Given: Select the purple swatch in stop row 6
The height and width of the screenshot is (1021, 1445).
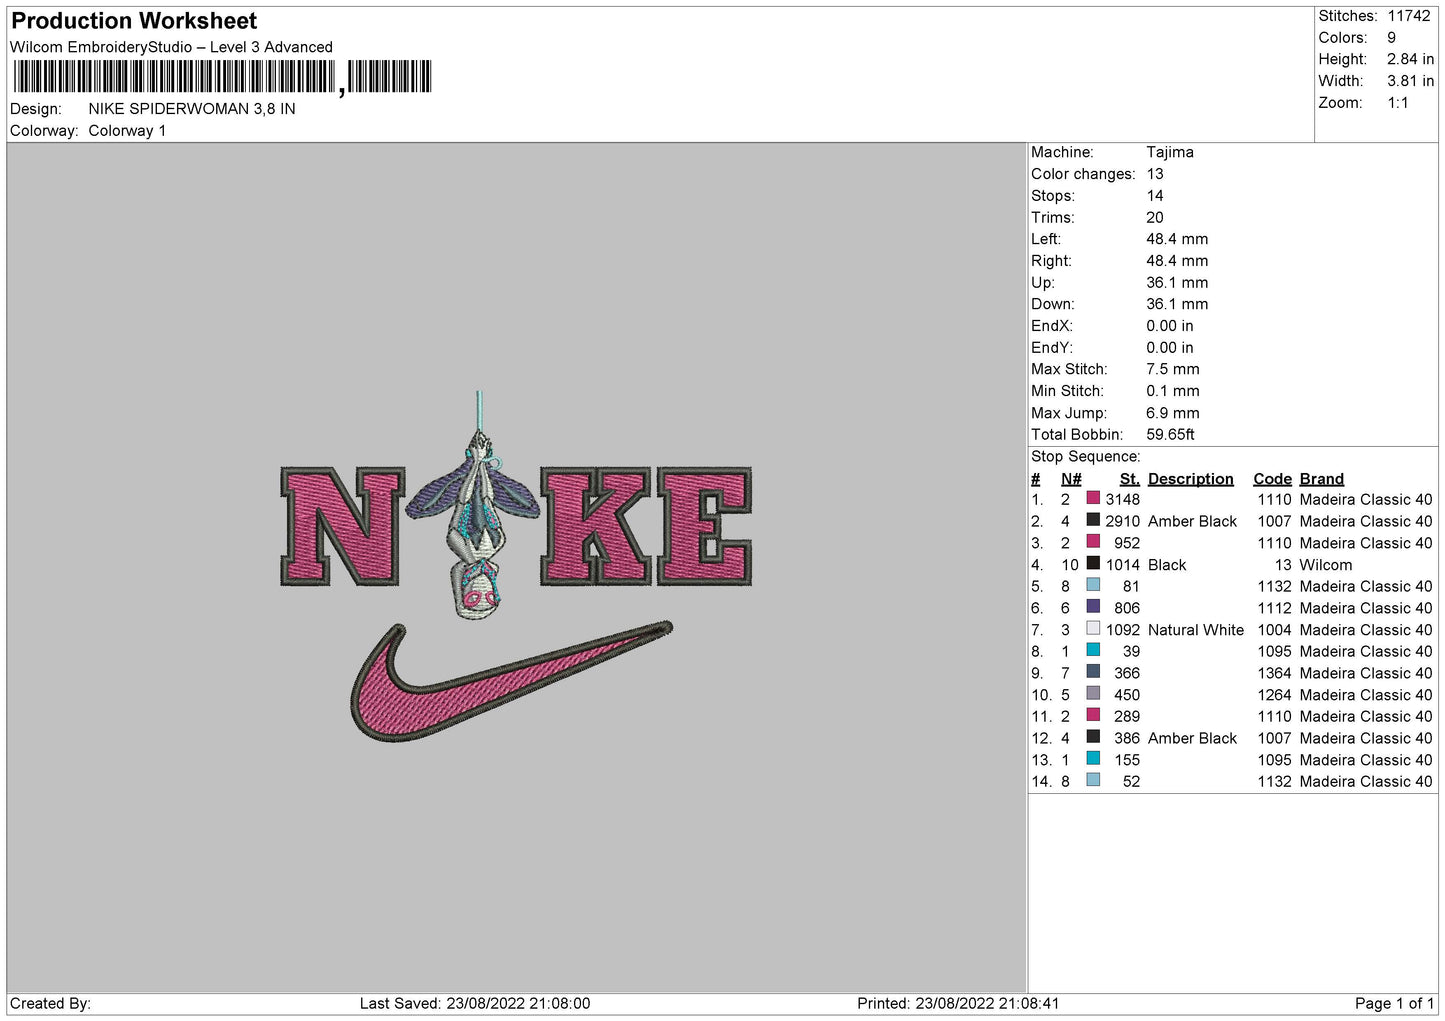Looking at the screenshot, I should [1093, 607].
